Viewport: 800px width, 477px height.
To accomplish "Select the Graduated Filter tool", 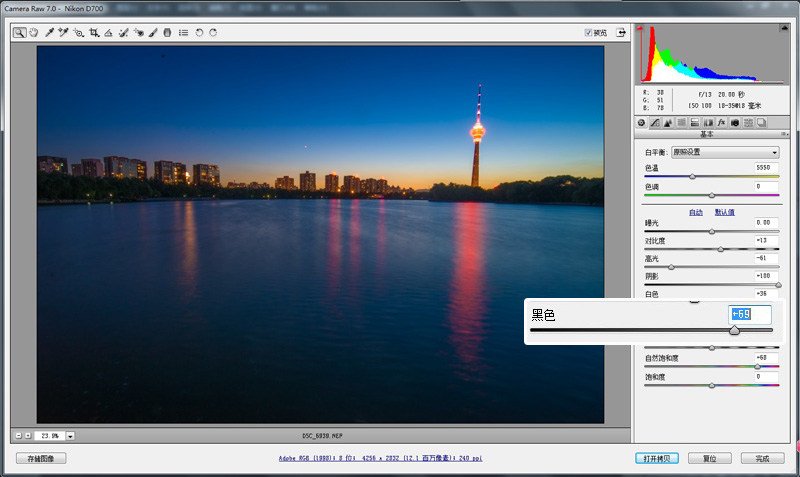I will point(167,33).
